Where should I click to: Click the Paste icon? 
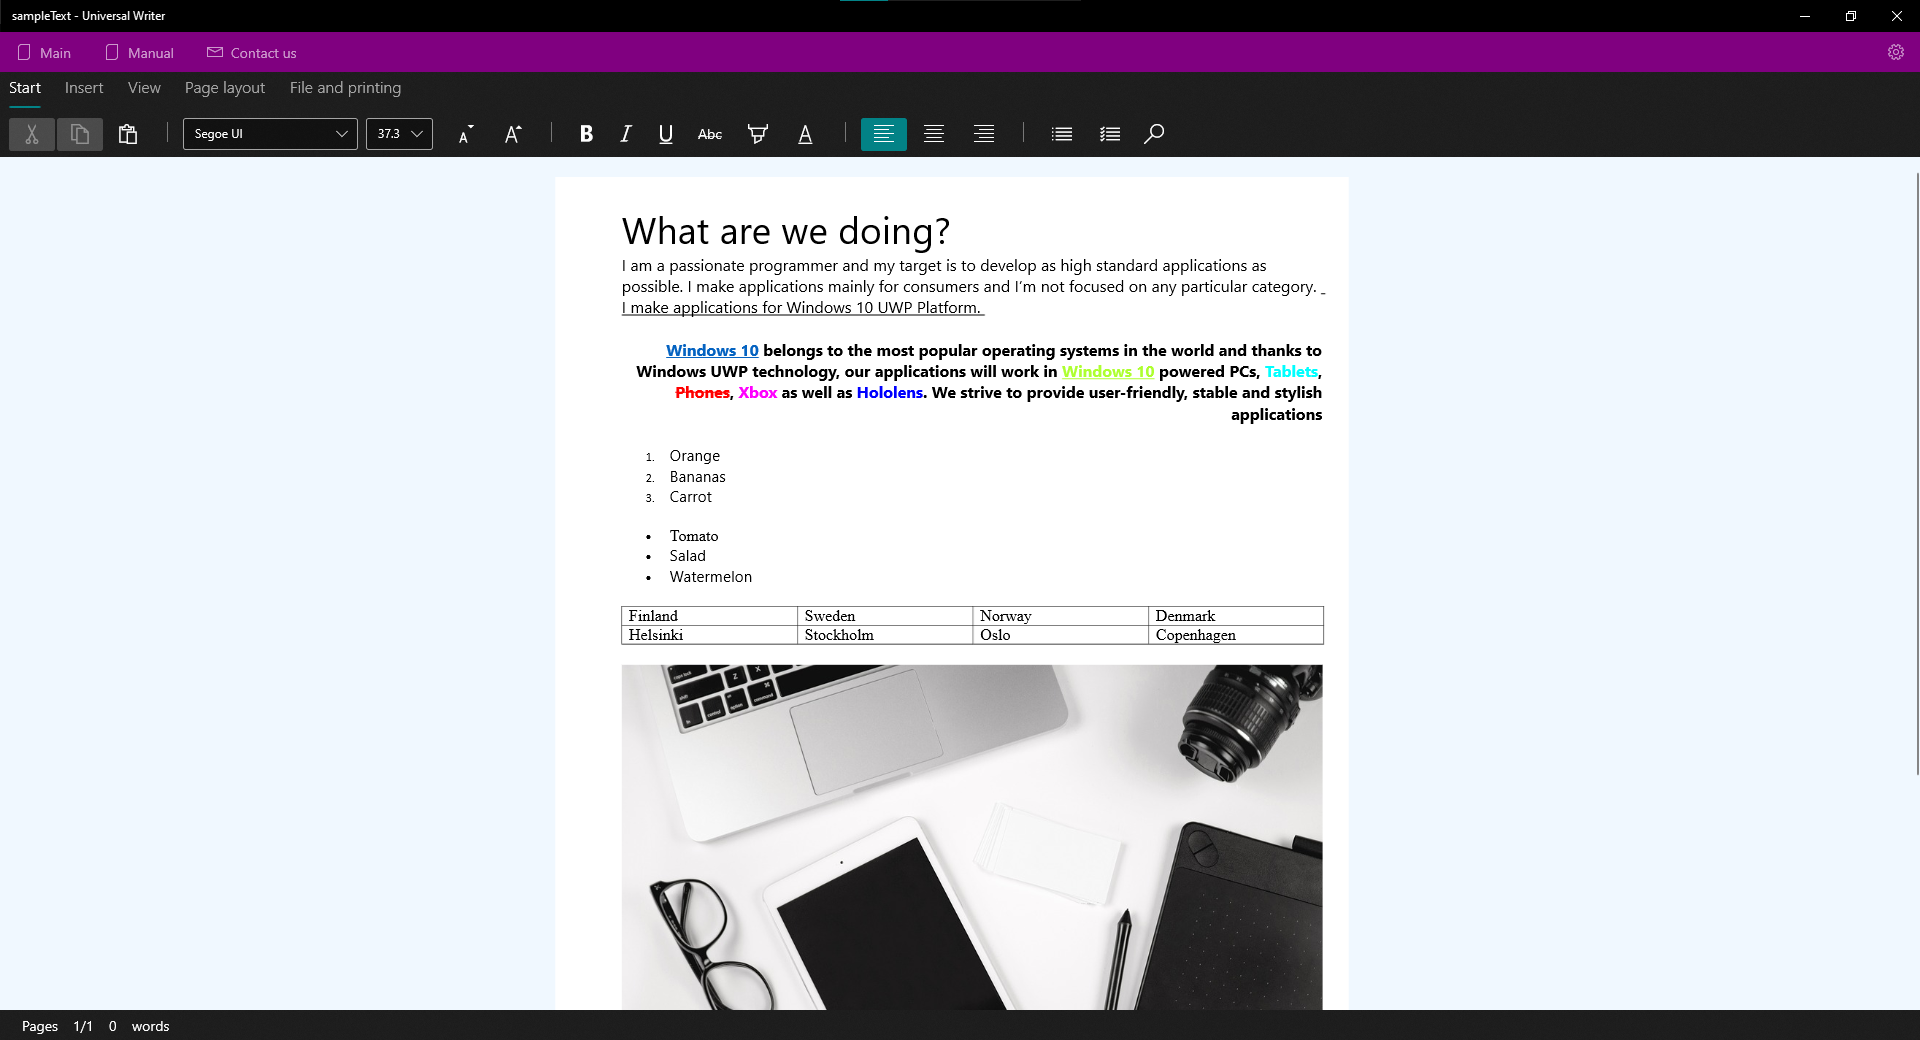tap(127, 134)
